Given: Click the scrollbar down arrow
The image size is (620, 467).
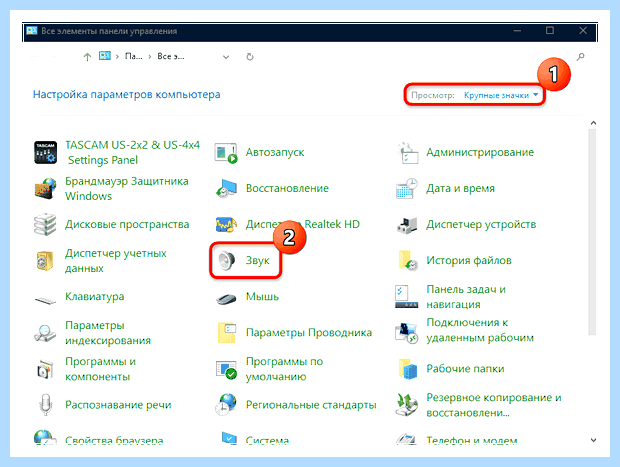Looking at the screenshot, I should 593,440.
